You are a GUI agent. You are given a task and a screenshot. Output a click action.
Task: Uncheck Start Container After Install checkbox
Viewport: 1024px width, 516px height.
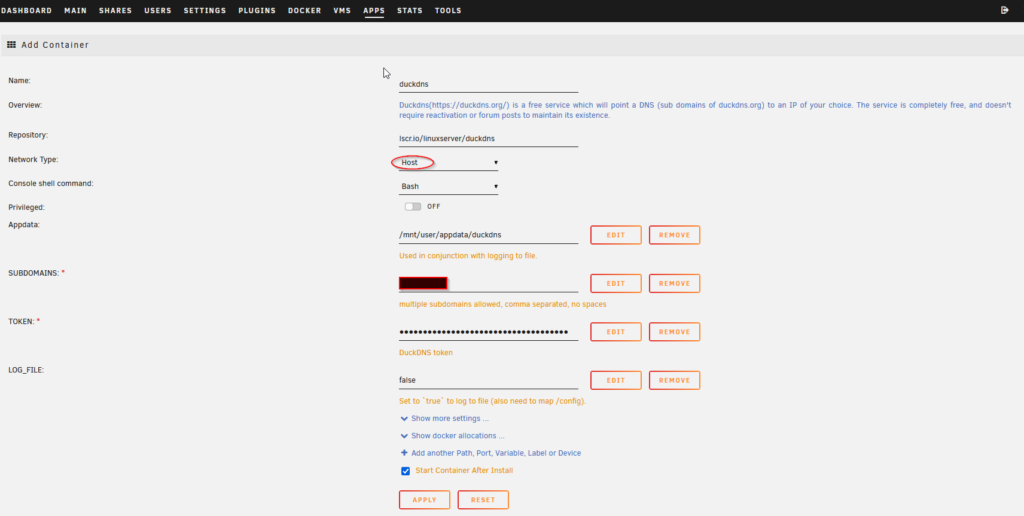(x=405, y=470)
